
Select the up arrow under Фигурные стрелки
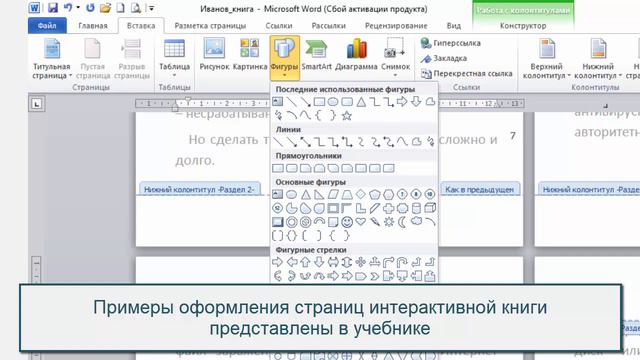tap(305, 262)
